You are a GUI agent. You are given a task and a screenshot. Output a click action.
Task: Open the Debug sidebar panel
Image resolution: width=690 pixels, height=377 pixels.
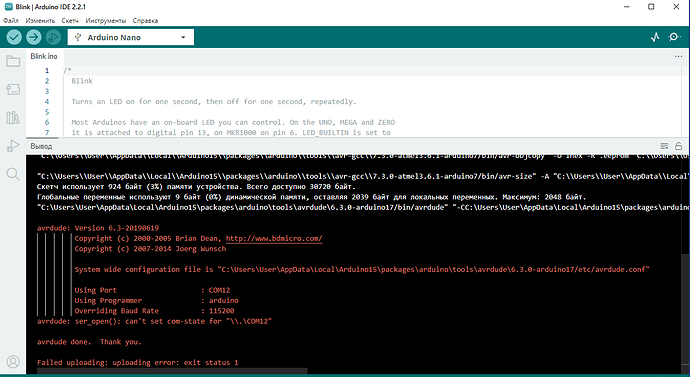click(13, 146)
